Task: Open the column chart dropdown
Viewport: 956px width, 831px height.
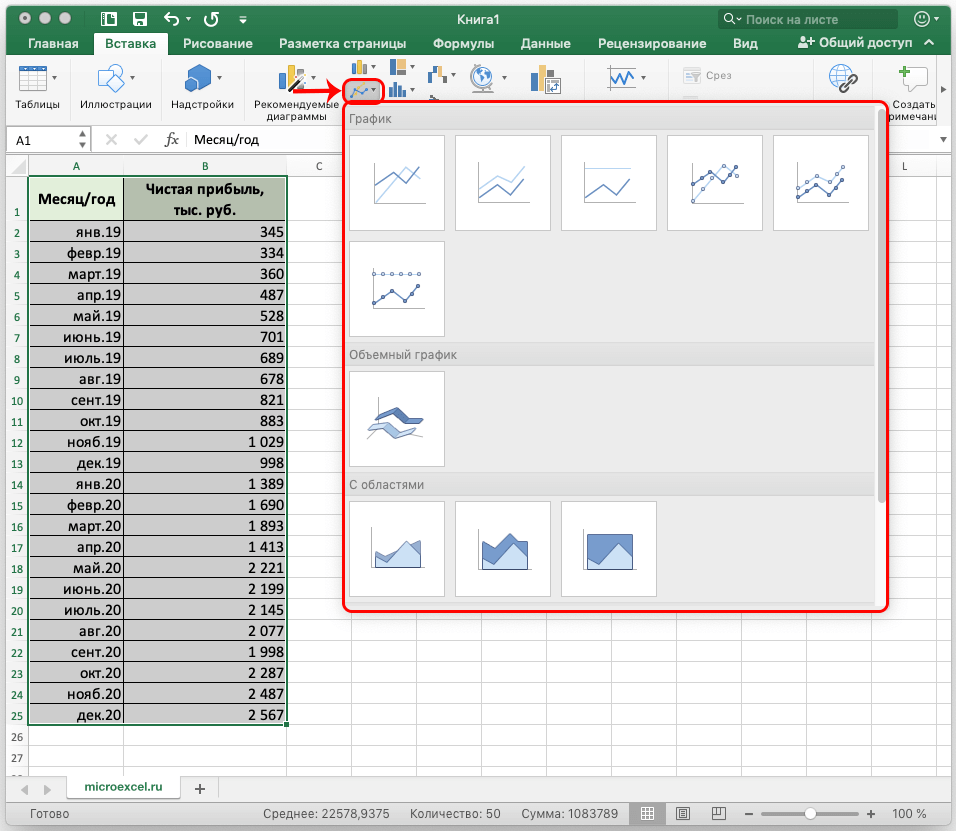Action: (x=364, y=66)
